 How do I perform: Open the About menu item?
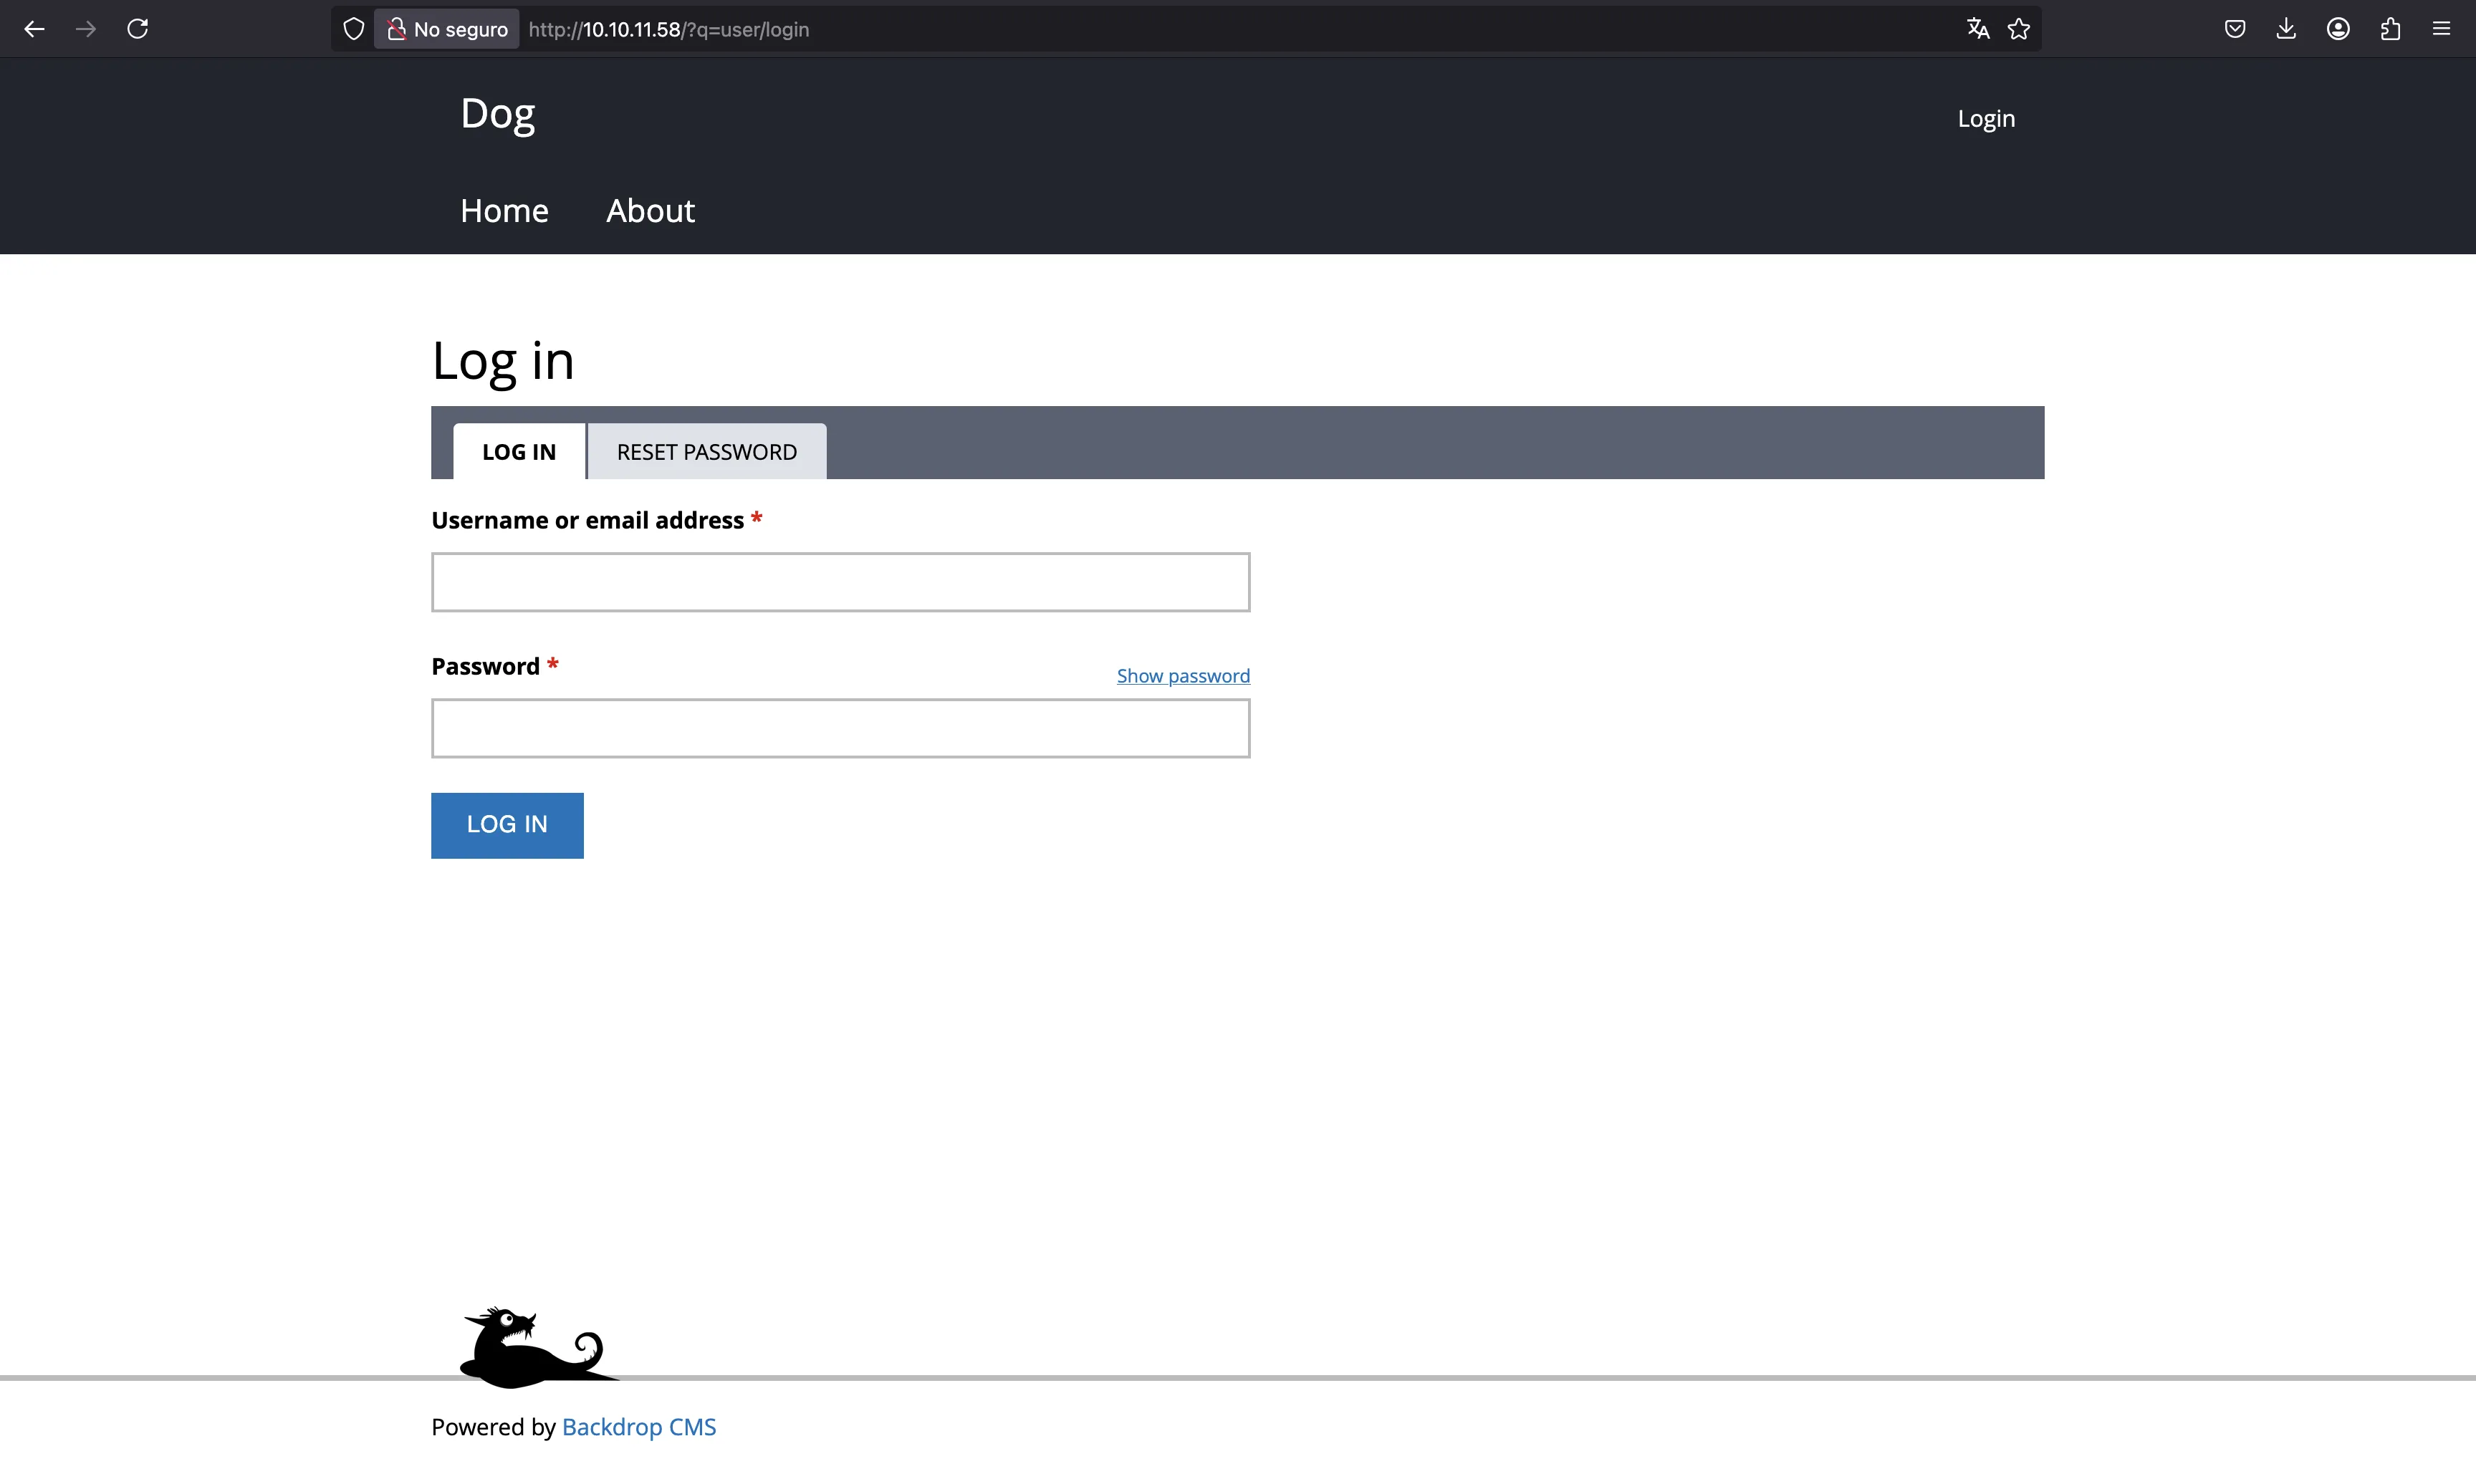pos(650,211)
